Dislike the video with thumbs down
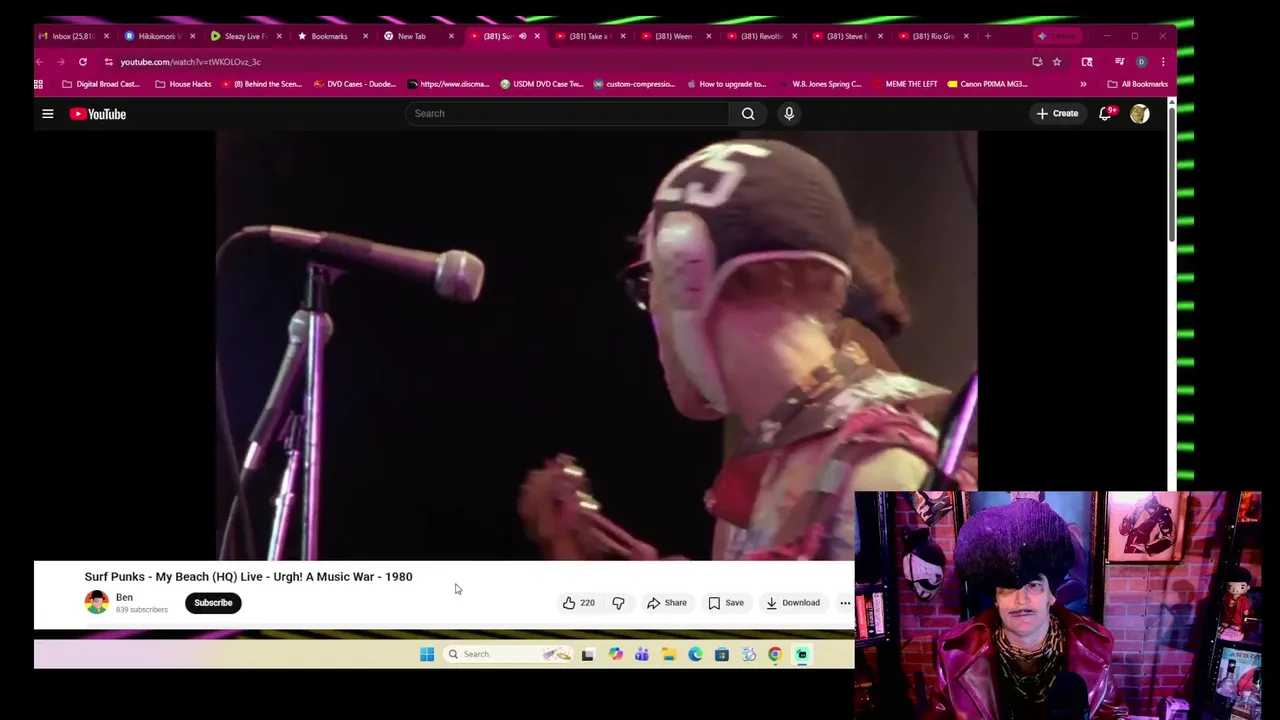The height and width of the screenshot is (720, 1280). [618, 603]
